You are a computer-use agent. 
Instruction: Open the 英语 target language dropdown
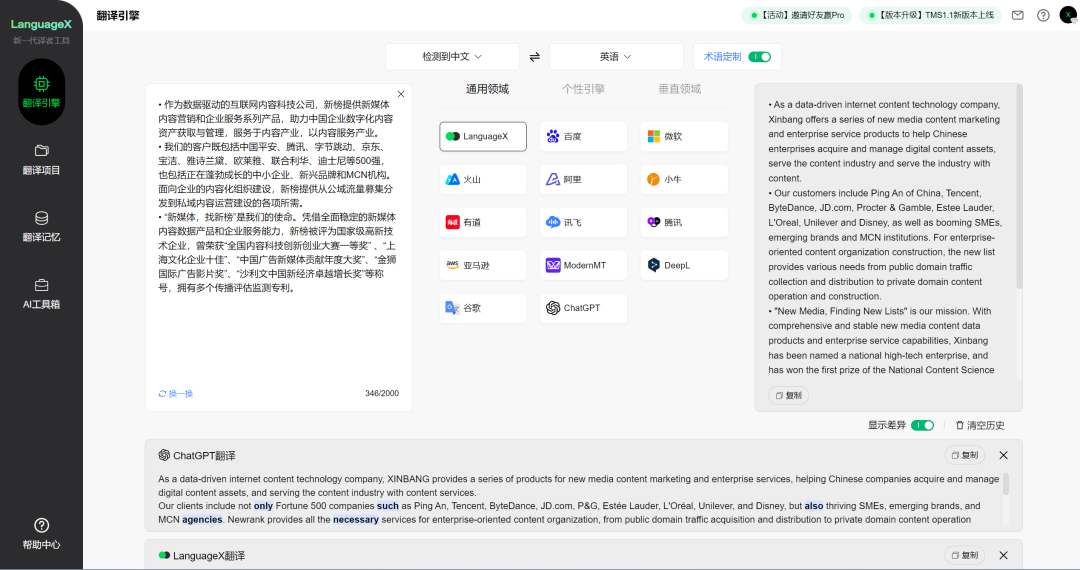point(616,56)
